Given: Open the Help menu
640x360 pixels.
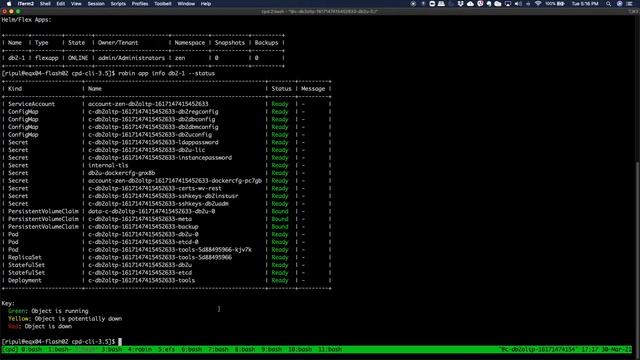Looking at the screenshot, I should [x=206, y=4].
